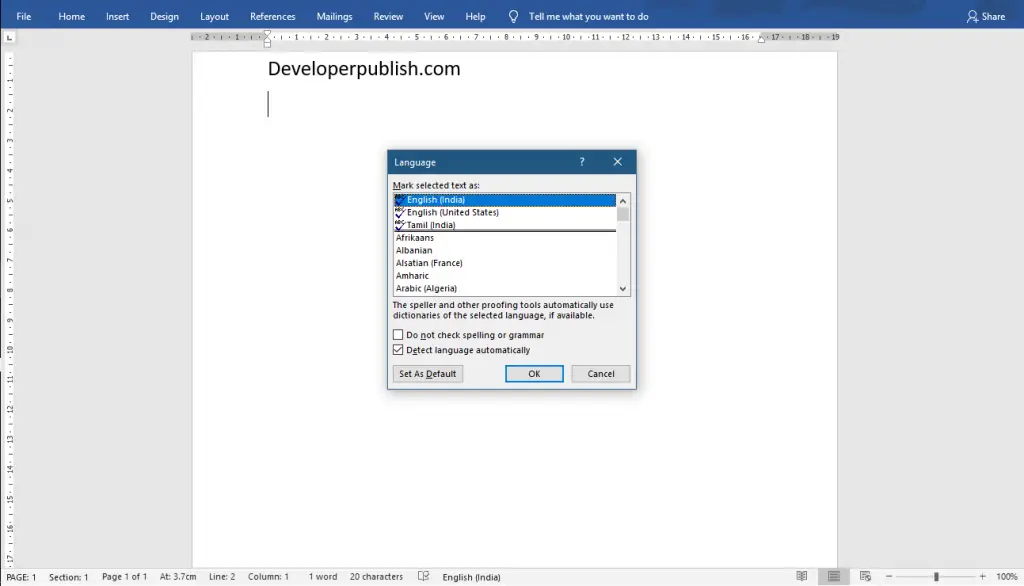The height and width of the screenshot is (586, 1024).
Task: Click the tab selector at the ruler corner
Action: pyautogui.click(x=9, y=38)
